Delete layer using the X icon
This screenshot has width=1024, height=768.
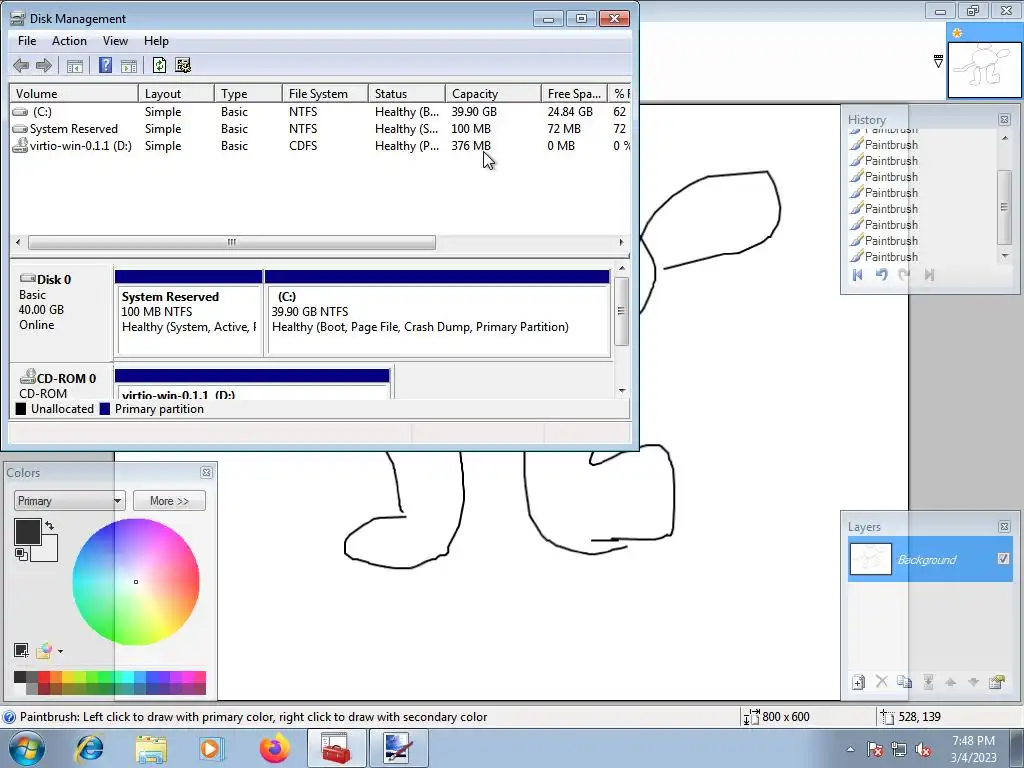click(x=882, y=682)
